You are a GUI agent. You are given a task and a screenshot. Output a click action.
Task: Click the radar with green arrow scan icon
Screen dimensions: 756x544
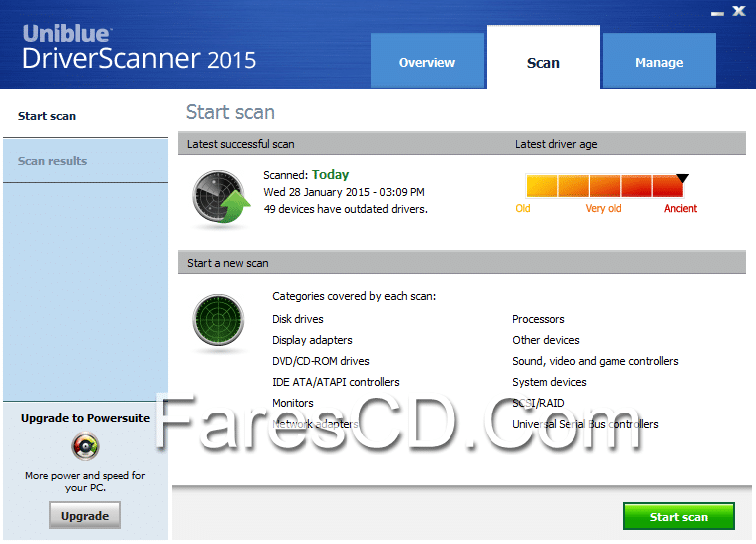point(221,197)
